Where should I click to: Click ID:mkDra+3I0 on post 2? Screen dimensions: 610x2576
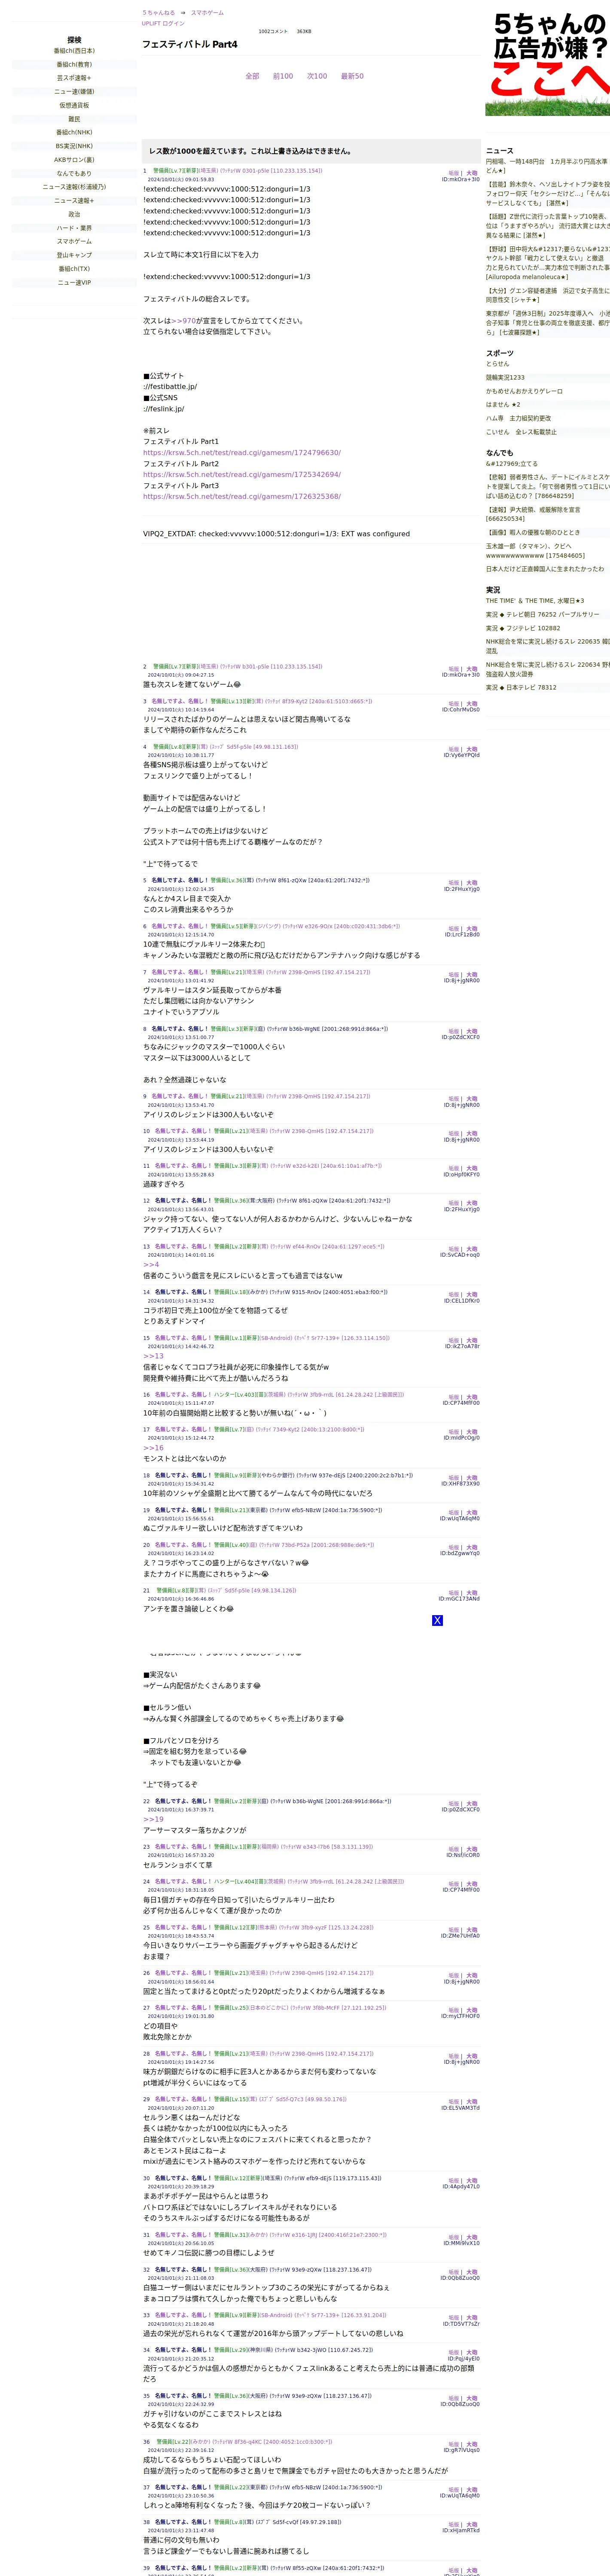pos(461,675)
